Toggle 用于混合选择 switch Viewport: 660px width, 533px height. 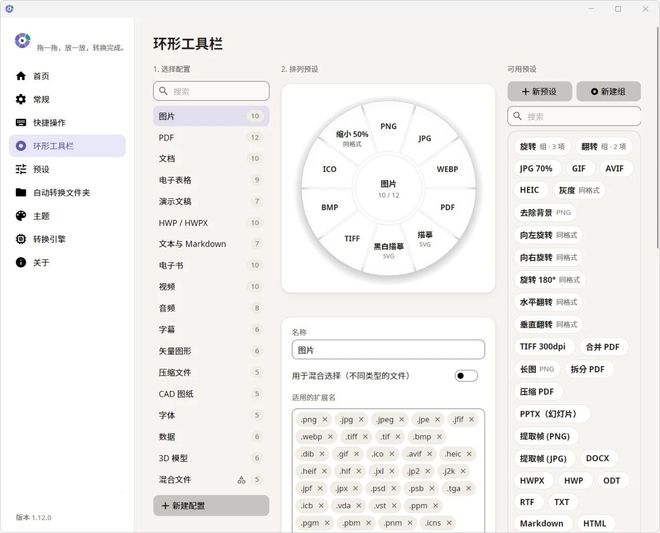click(x=466, y=376)
